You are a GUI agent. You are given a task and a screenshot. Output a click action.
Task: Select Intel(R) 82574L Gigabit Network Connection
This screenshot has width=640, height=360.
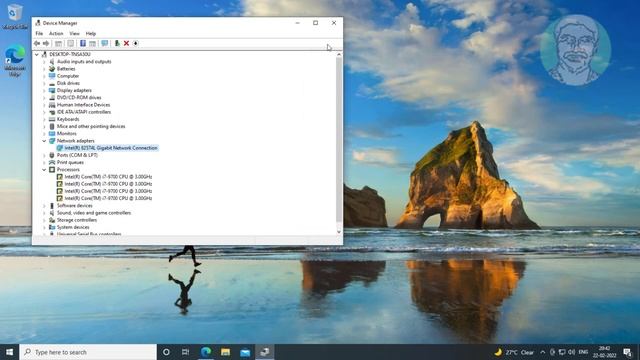(111, 148)
